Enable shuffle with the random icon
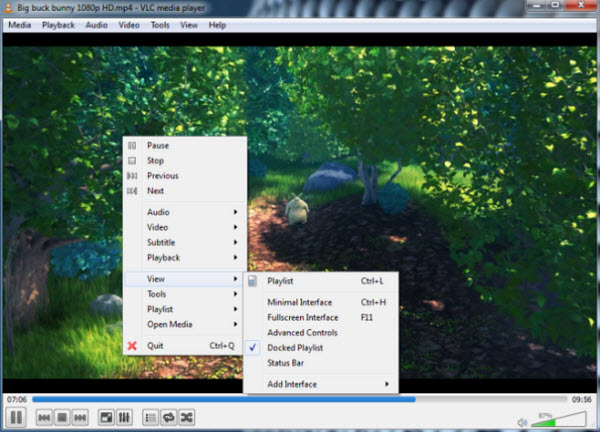The image size is (600, 432). pyautogui.click(x=186, y=417)
